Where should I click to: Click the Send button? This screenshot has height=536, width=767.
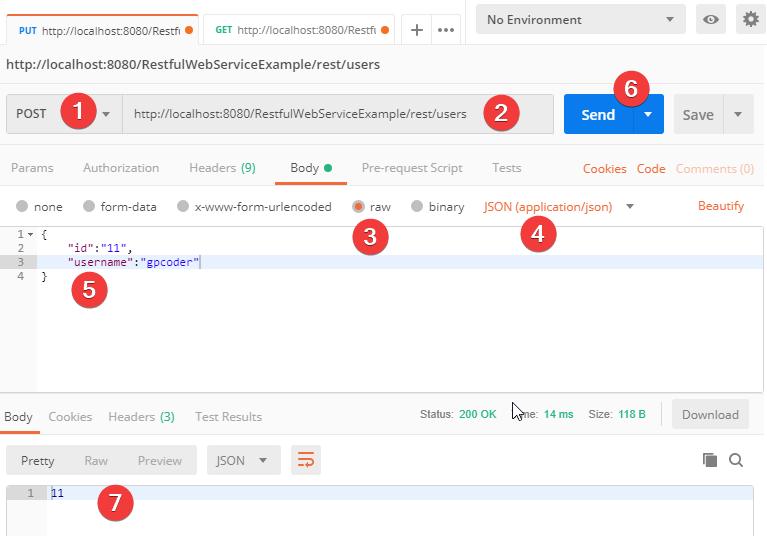(x=598, y=114)
